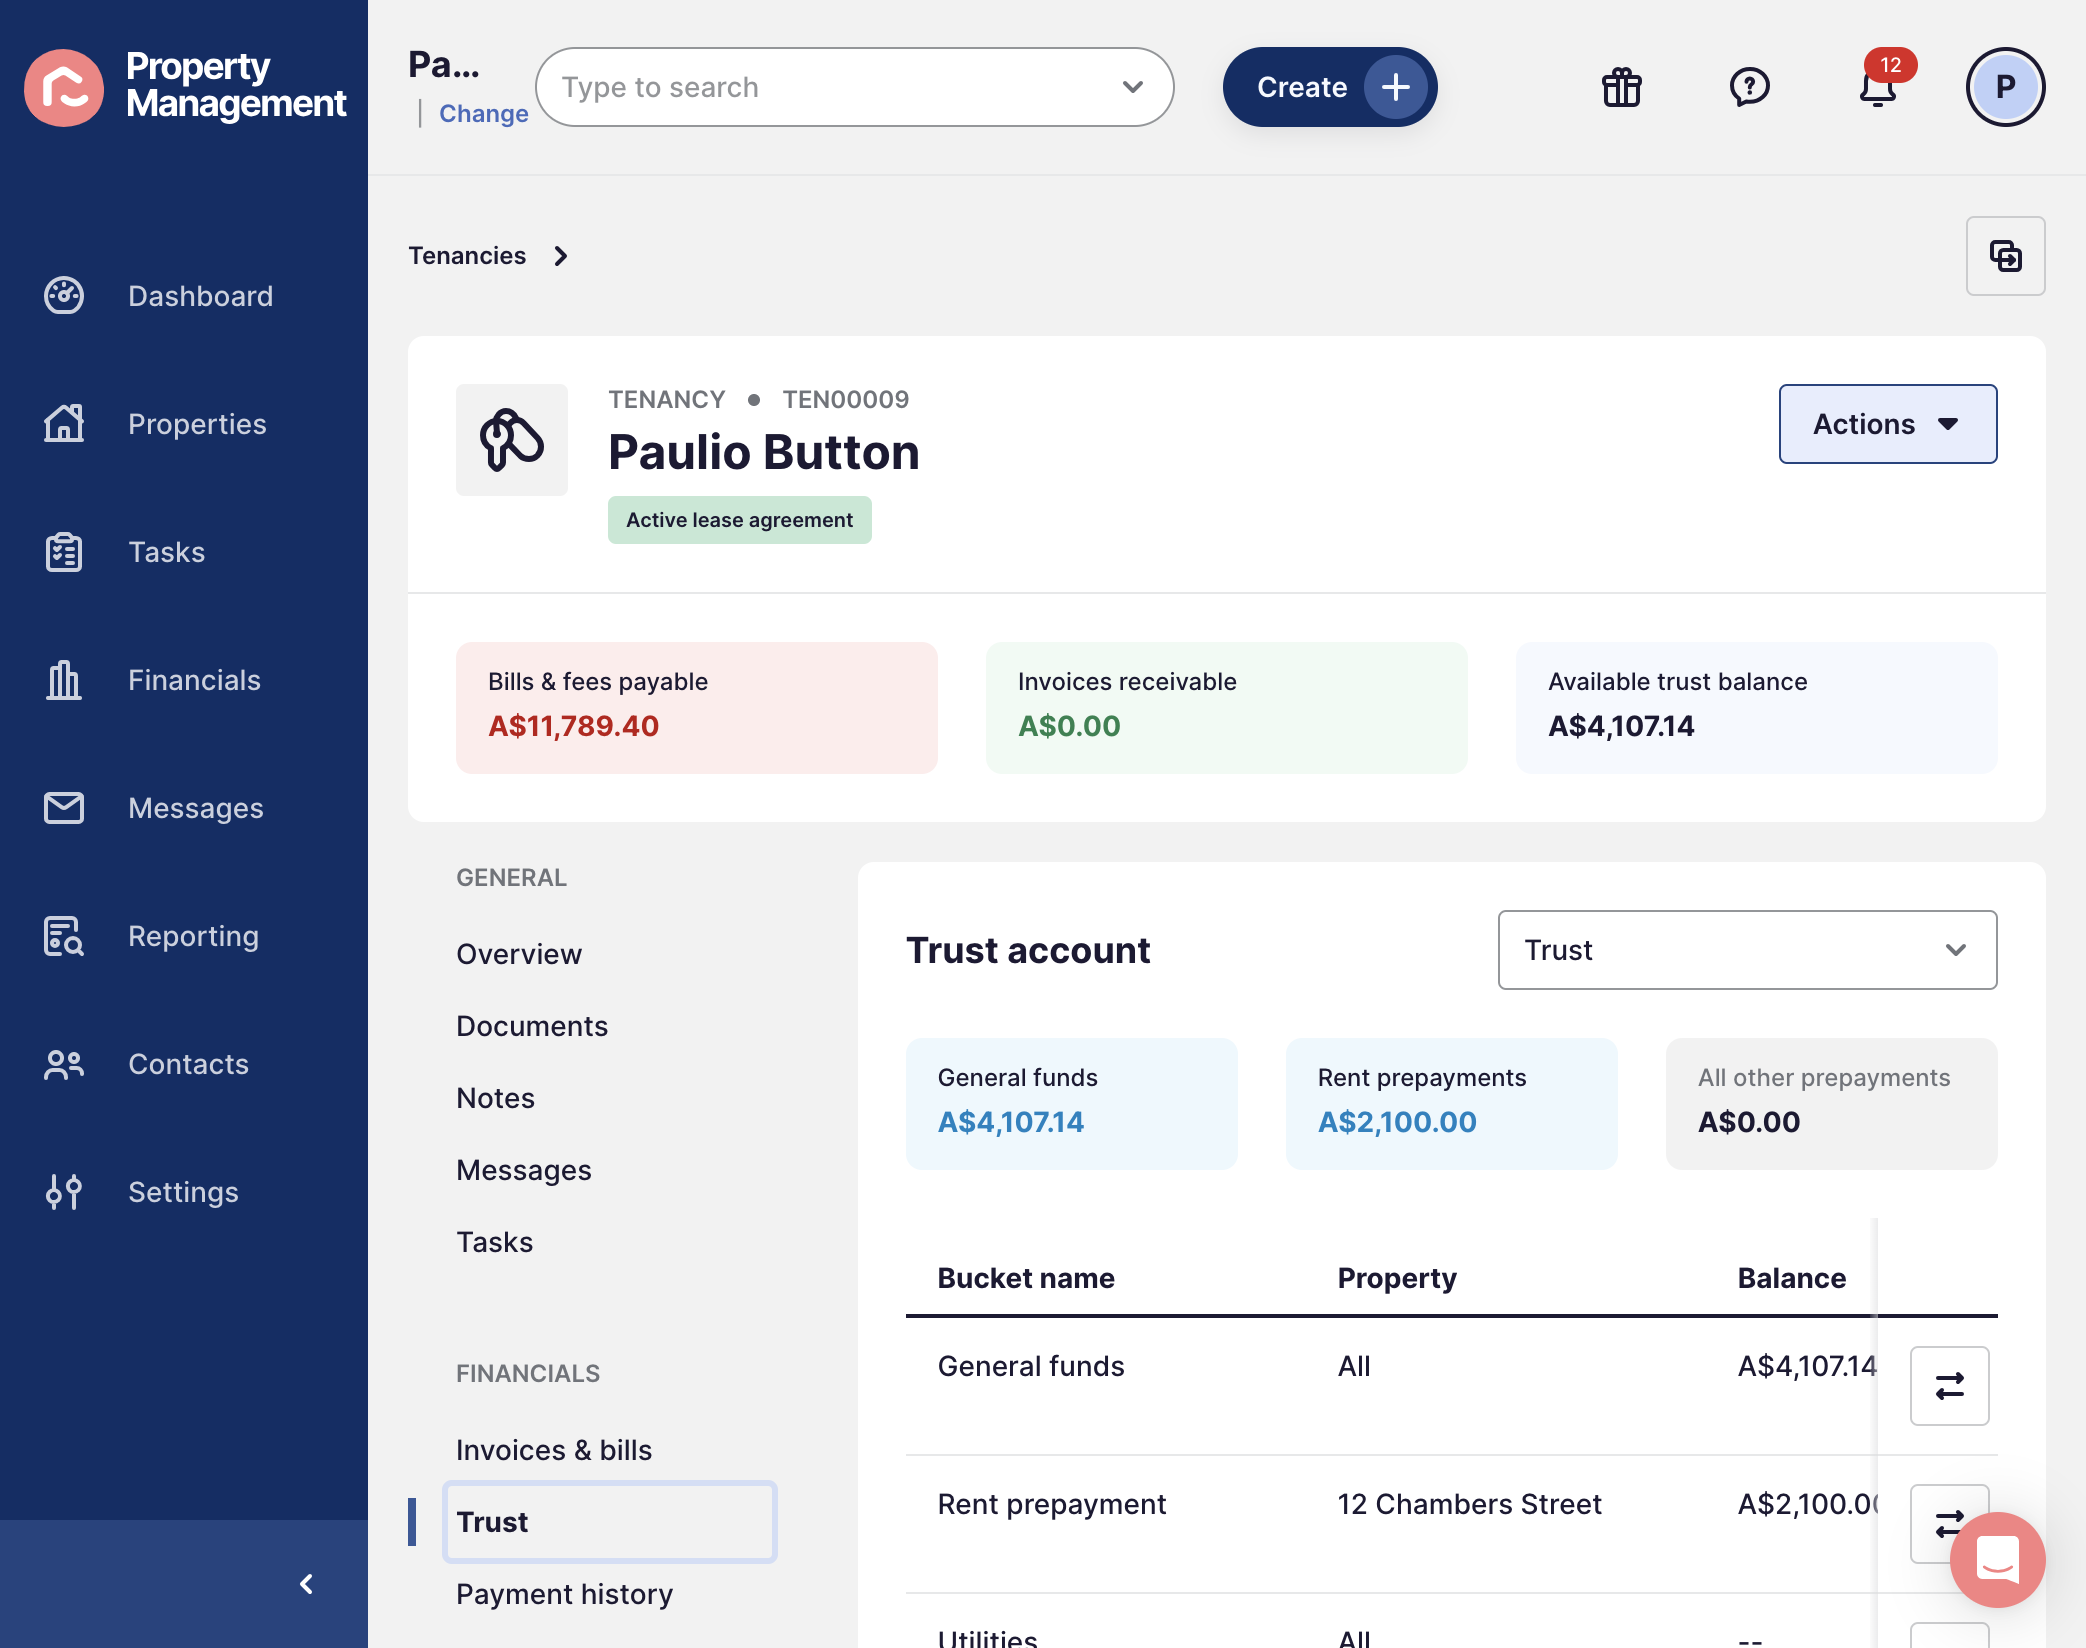
Task: Open the Documents section
Action: click(x=532, y=1026)
